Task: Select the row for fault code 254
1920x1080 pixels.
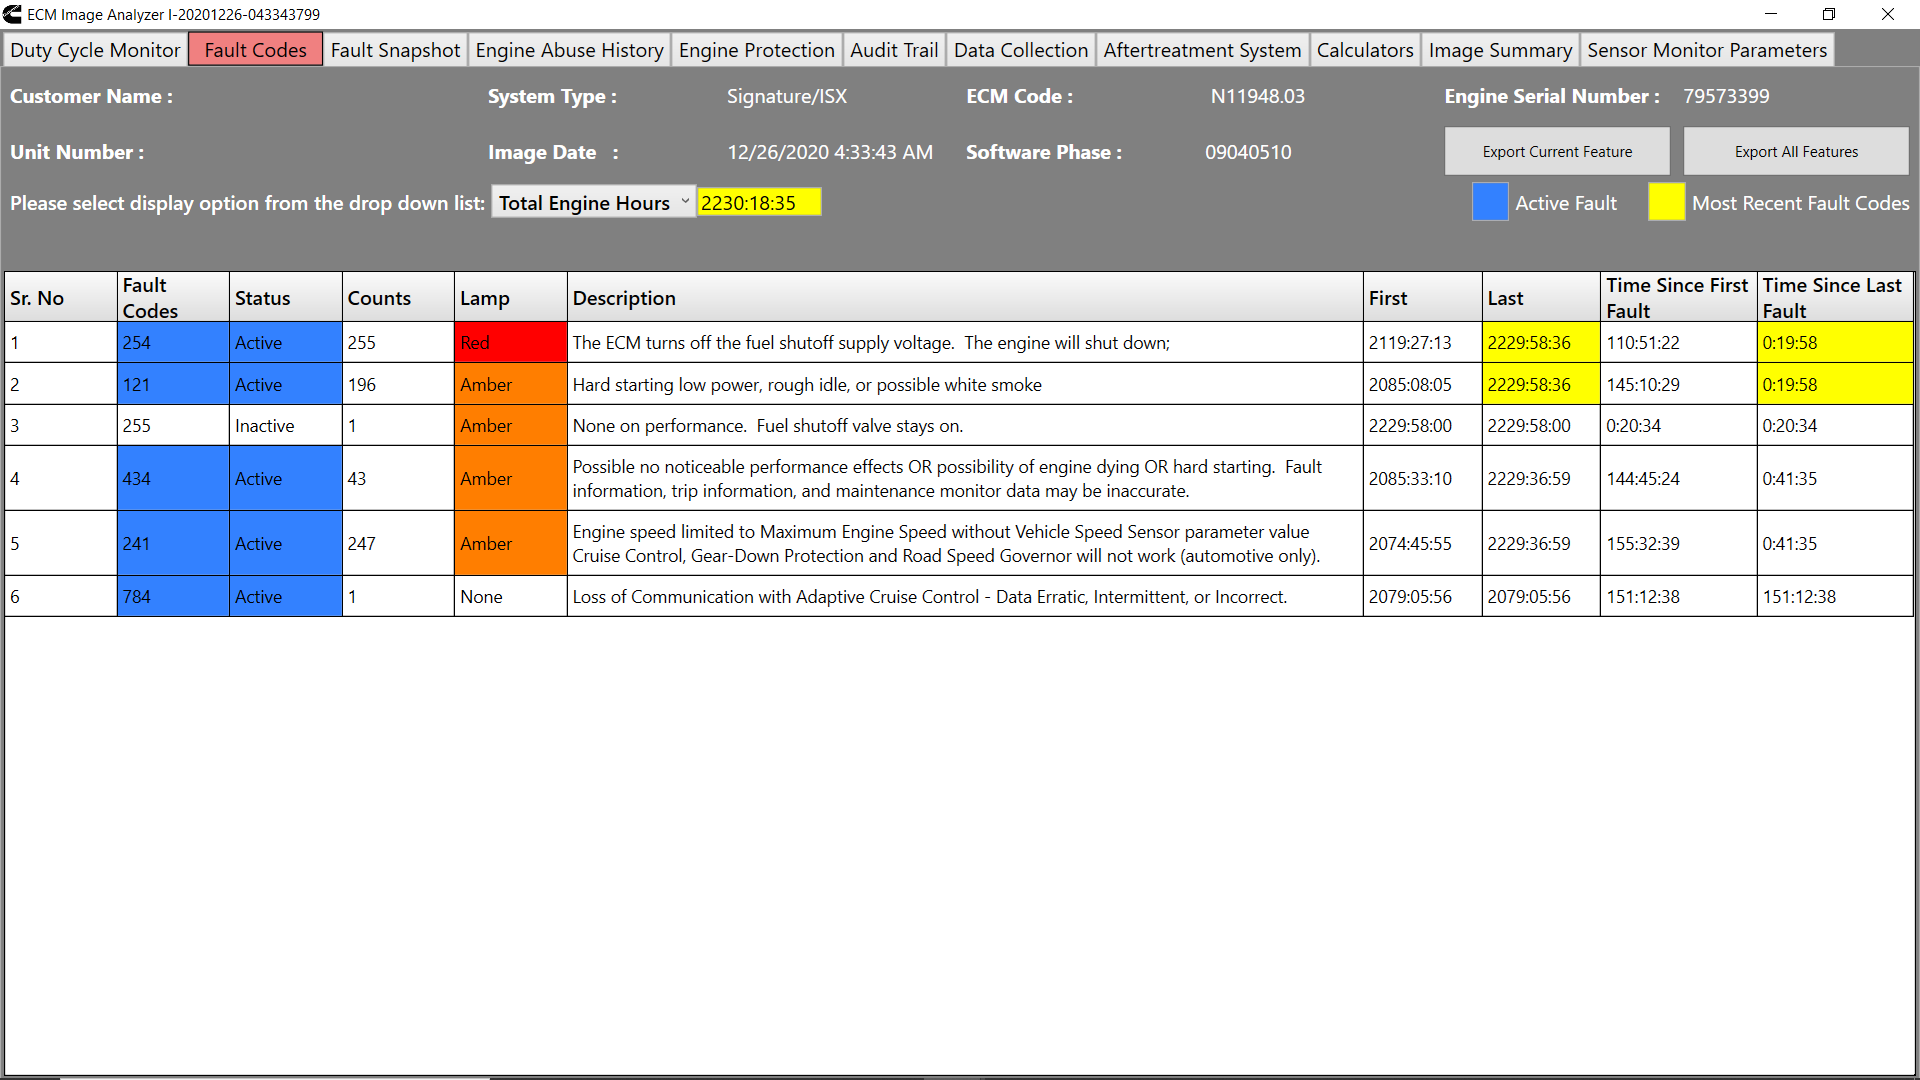Action: tap(172, 342)
